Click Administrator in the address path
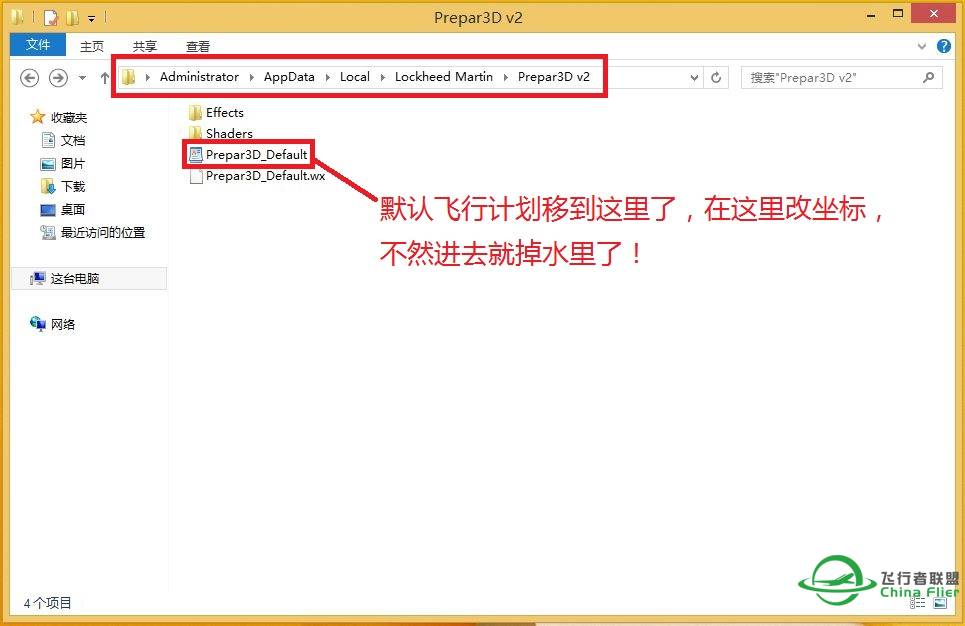 [199, 77]
